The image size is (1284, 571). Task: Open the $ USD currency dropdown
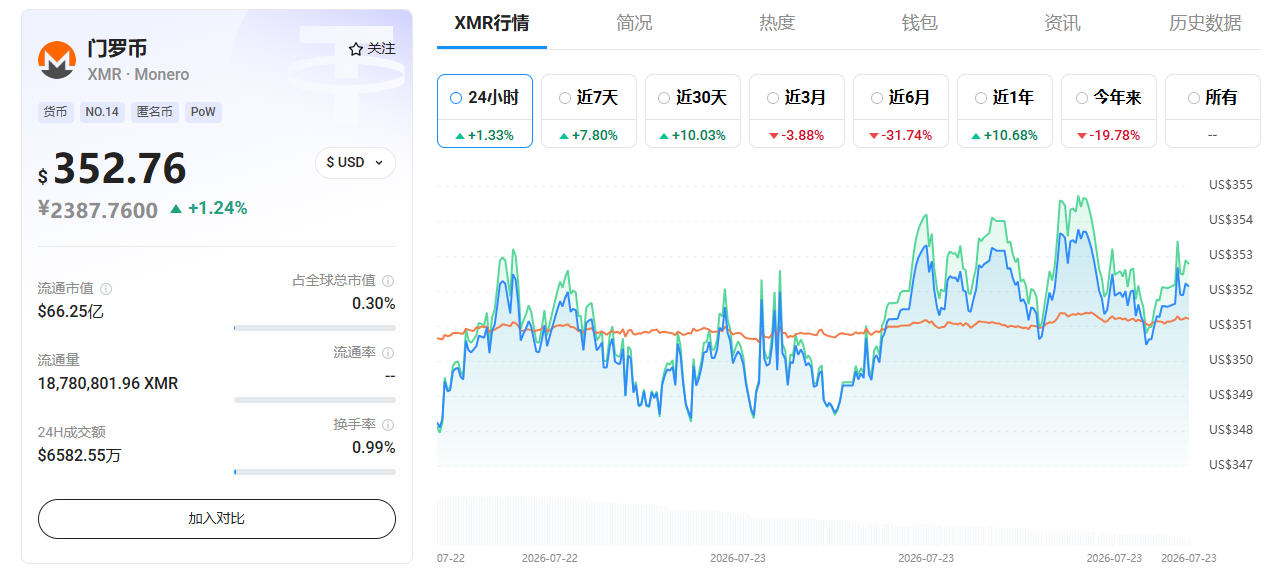click(355, 162)
